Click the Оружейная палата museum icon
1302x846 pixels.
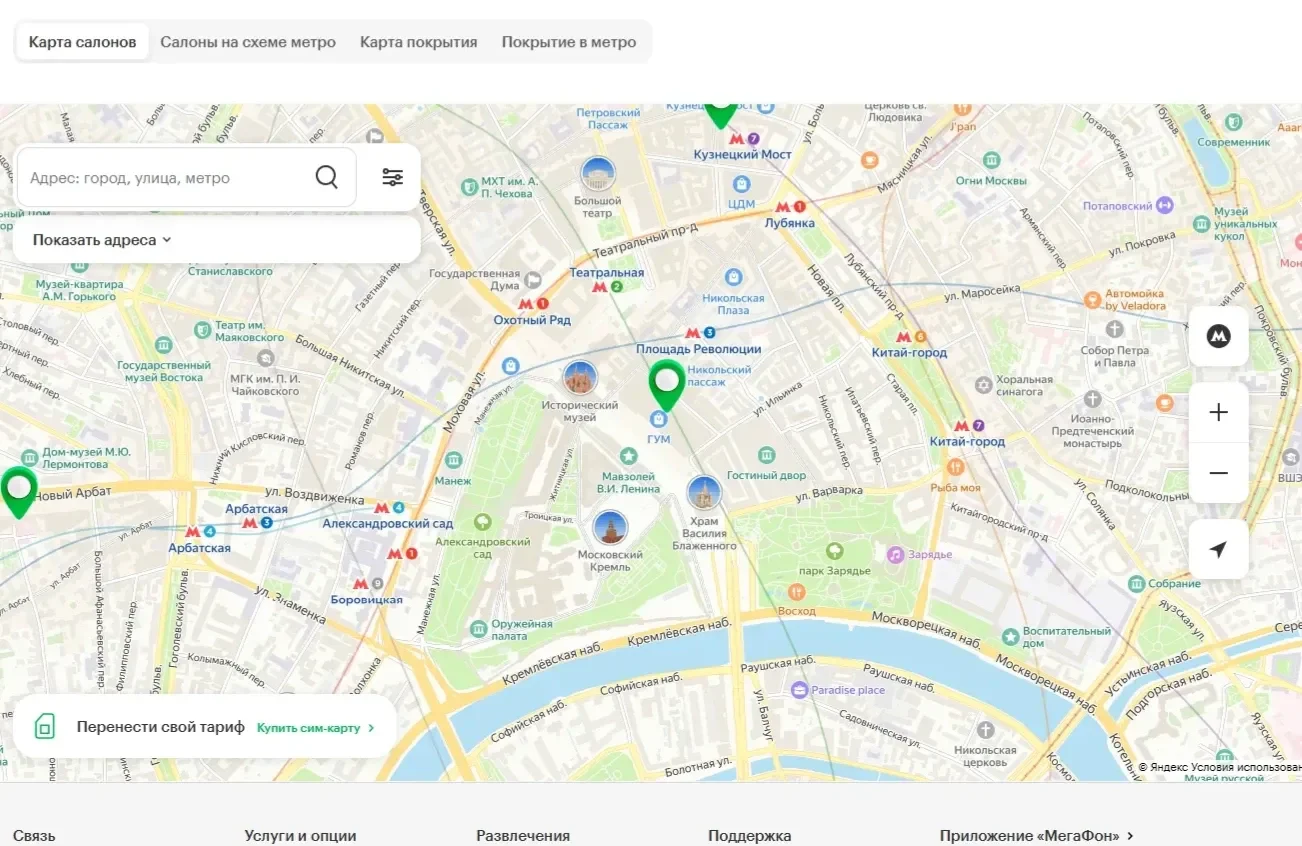[x=479, y=629]
